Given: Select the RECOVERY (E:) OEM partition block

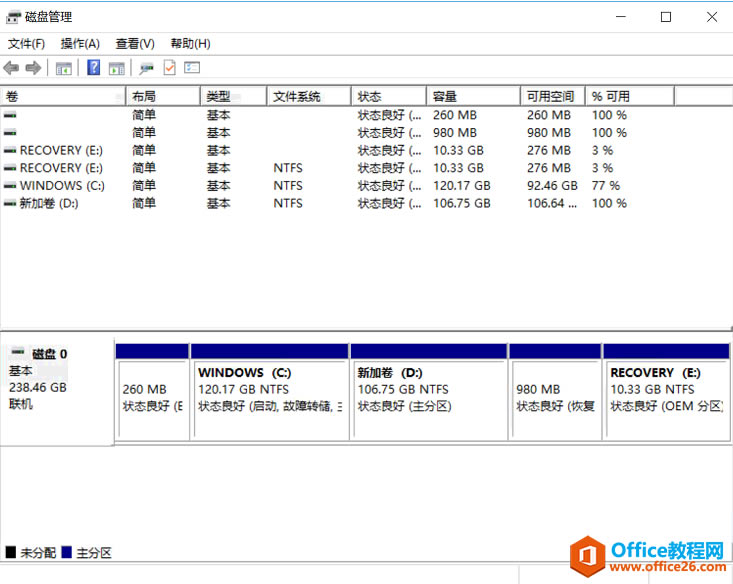Looking at the screenshot, I should tap(667, 392).
